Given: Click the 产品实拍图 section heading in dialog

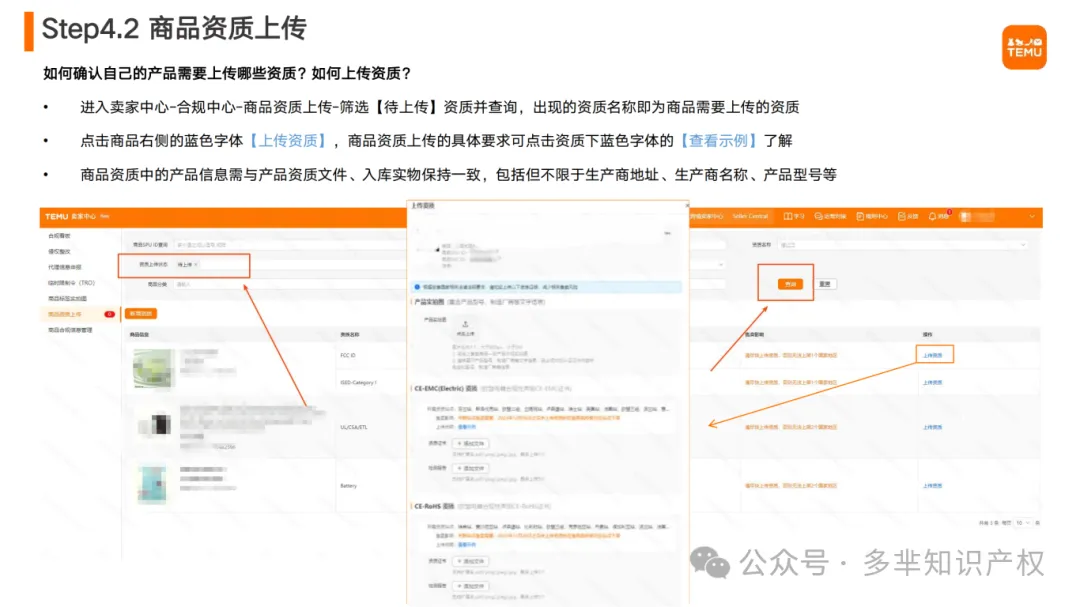Looking at the screenshot, I should tap(429, 302).
